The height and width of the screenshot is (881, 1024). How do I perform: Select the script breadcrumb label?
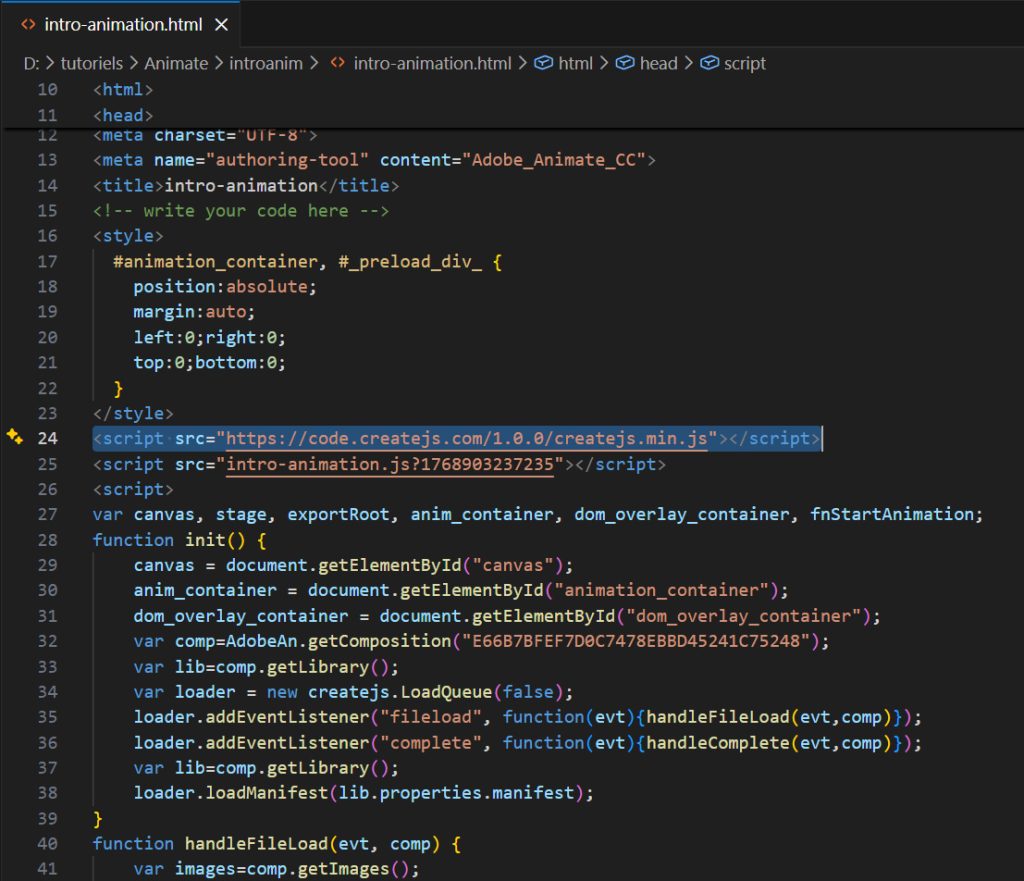[745, 63]
